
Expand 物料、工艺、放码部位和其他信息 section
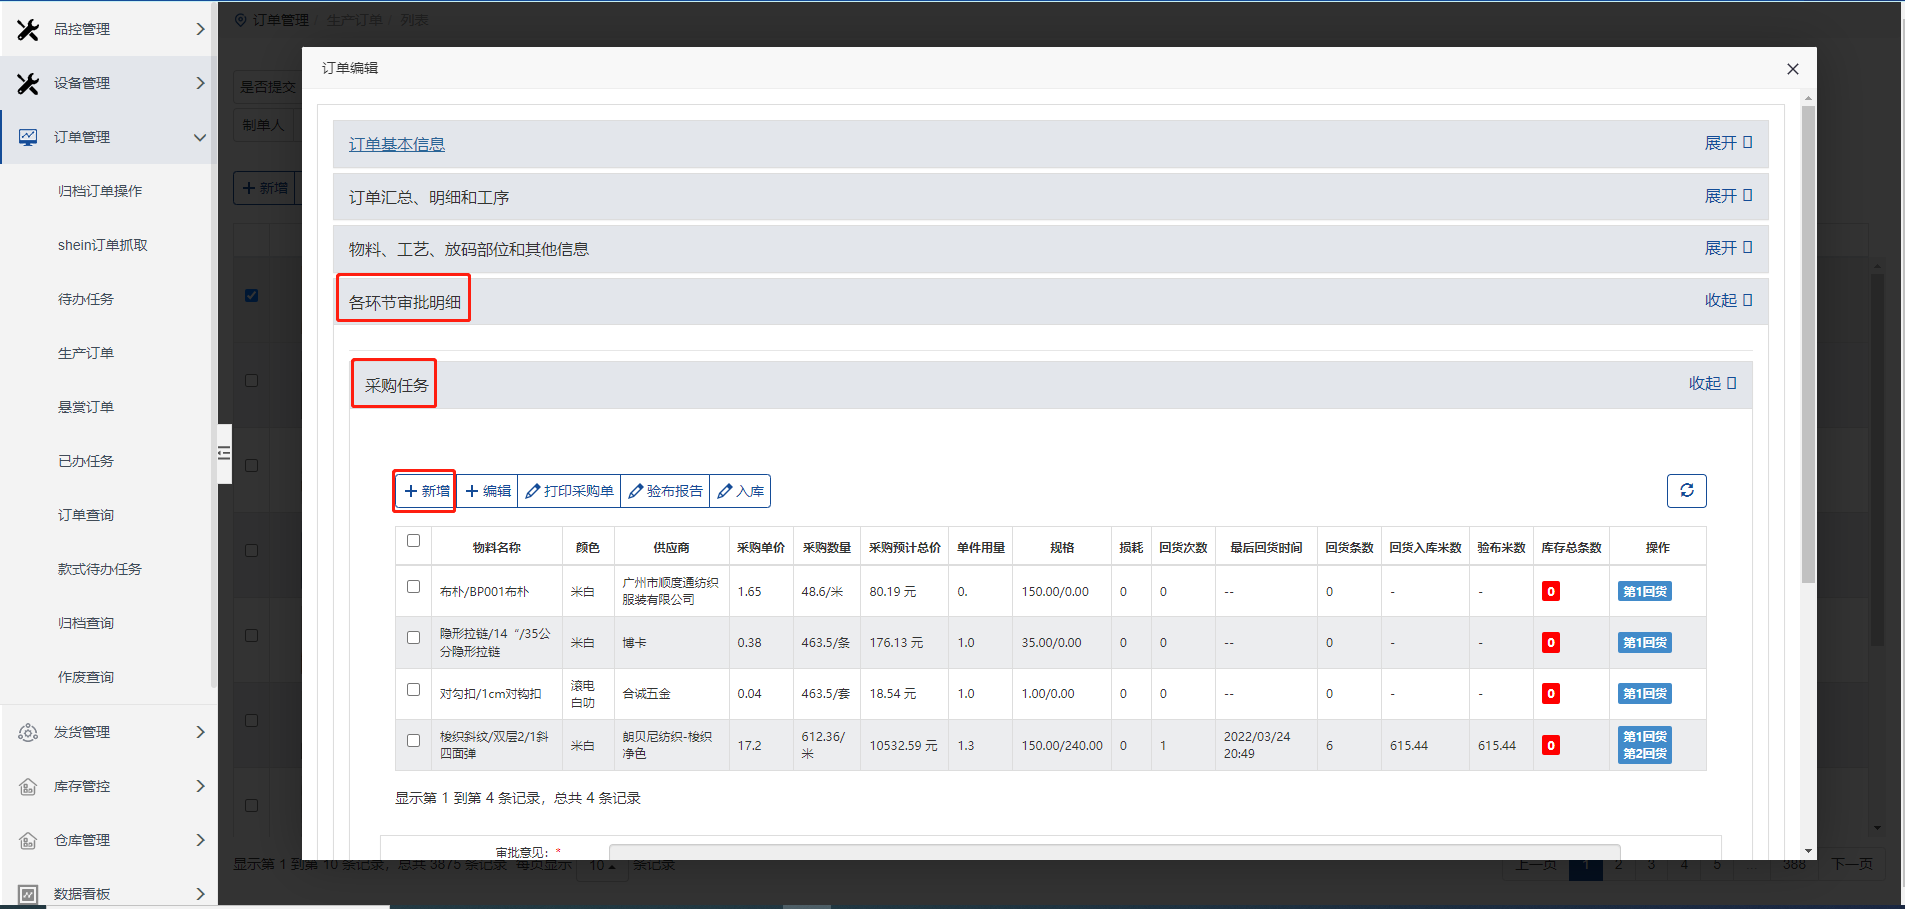[x=1727, y=248]
